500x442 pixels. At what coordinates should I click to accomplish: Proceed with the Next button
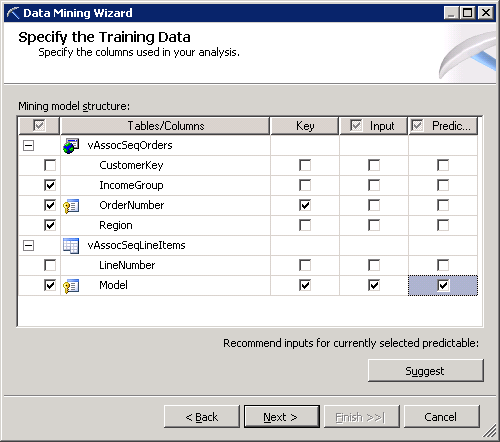282,417
